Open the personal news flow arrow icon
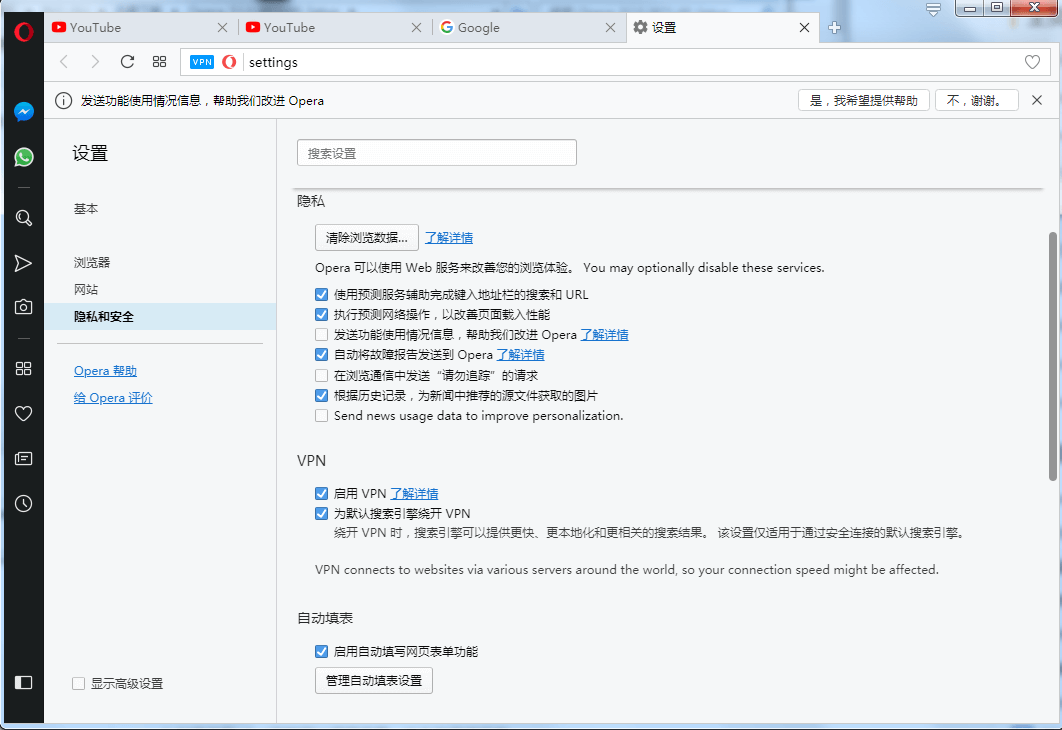 click(x=24, y=263)
